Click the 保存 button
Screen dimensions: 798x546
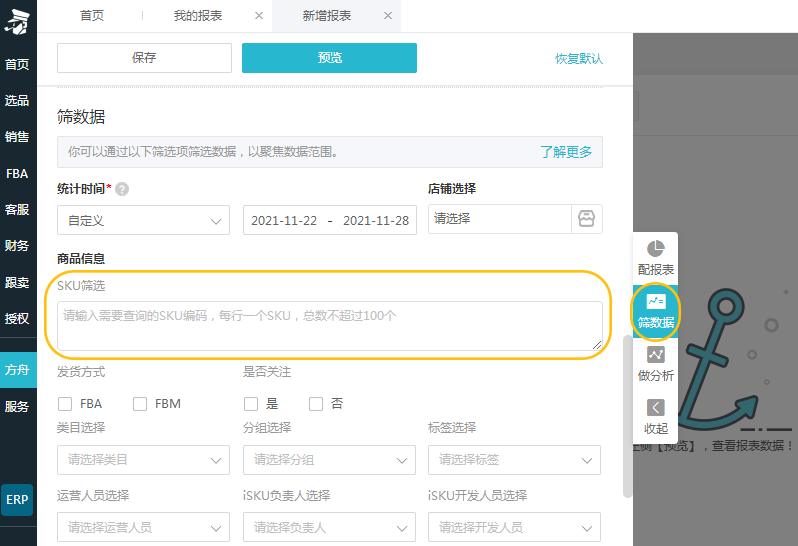(144, 58)
